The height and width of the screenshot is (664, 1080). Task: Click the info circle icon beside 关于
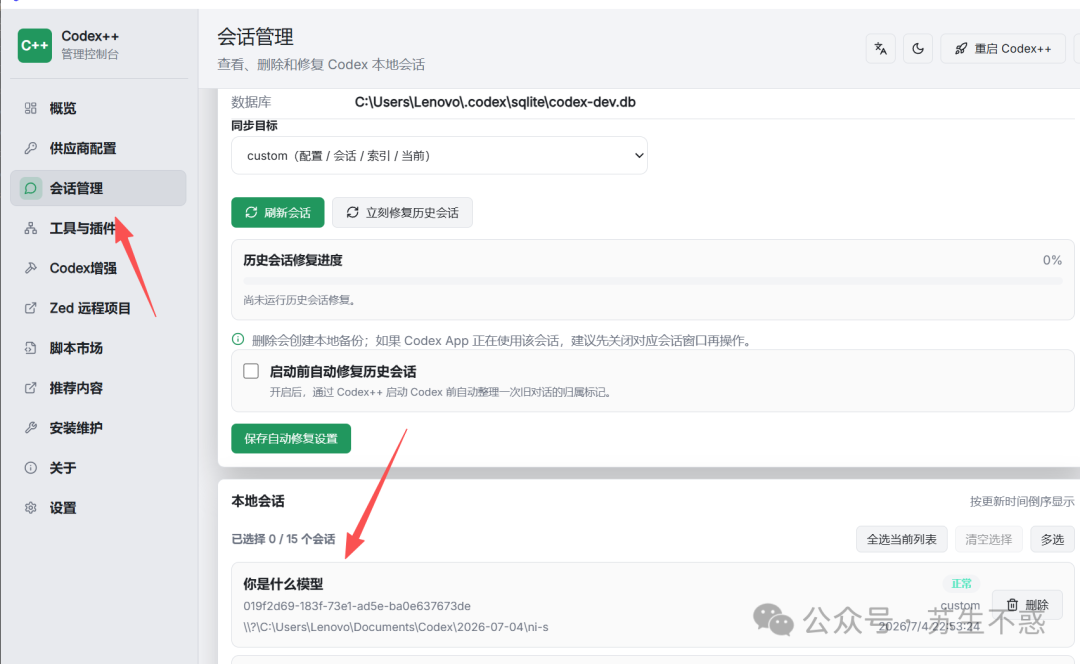click(30, 468)
